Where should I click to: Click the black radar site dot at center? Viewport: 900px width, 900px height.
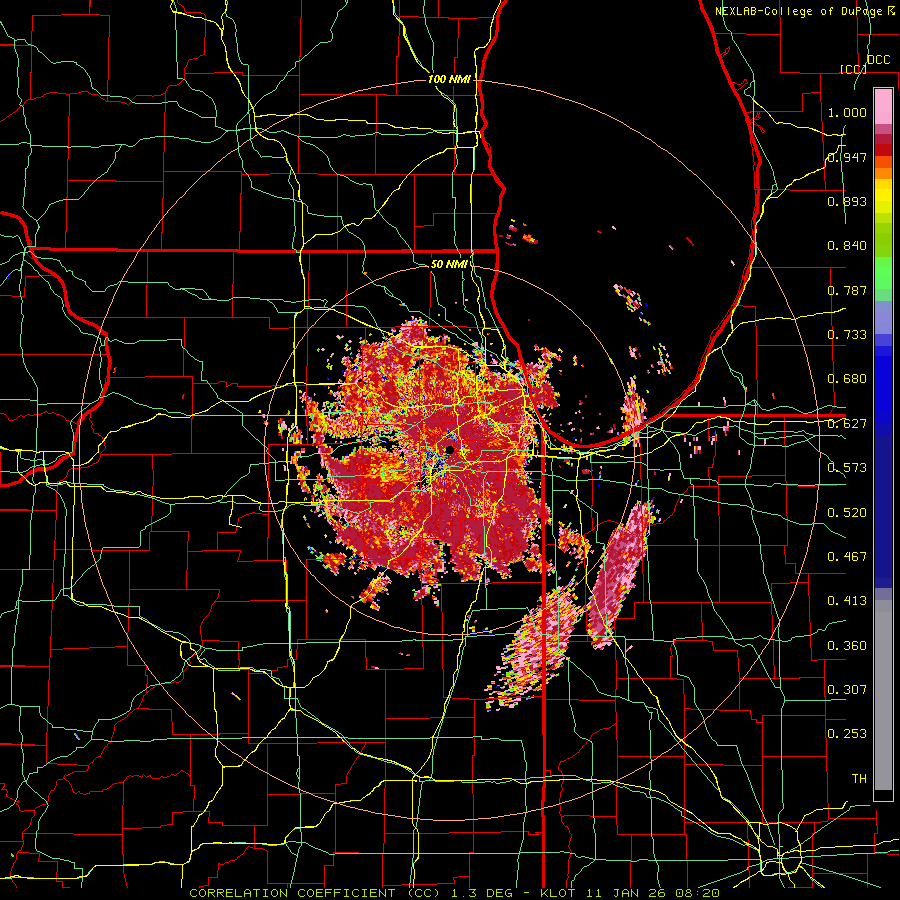(x=450, y=449)
